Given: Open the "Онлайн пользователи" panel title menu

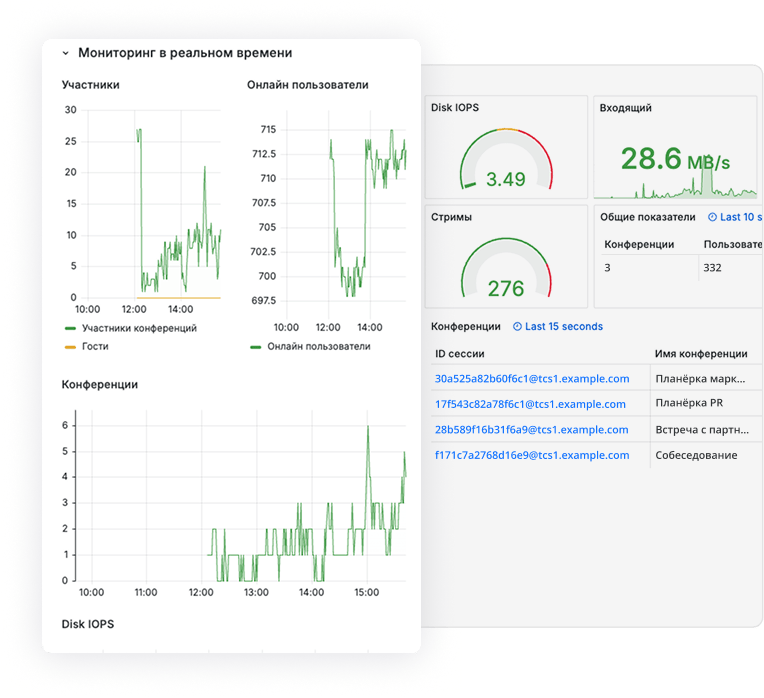Looking at the screenshot, I should [307, 85].
